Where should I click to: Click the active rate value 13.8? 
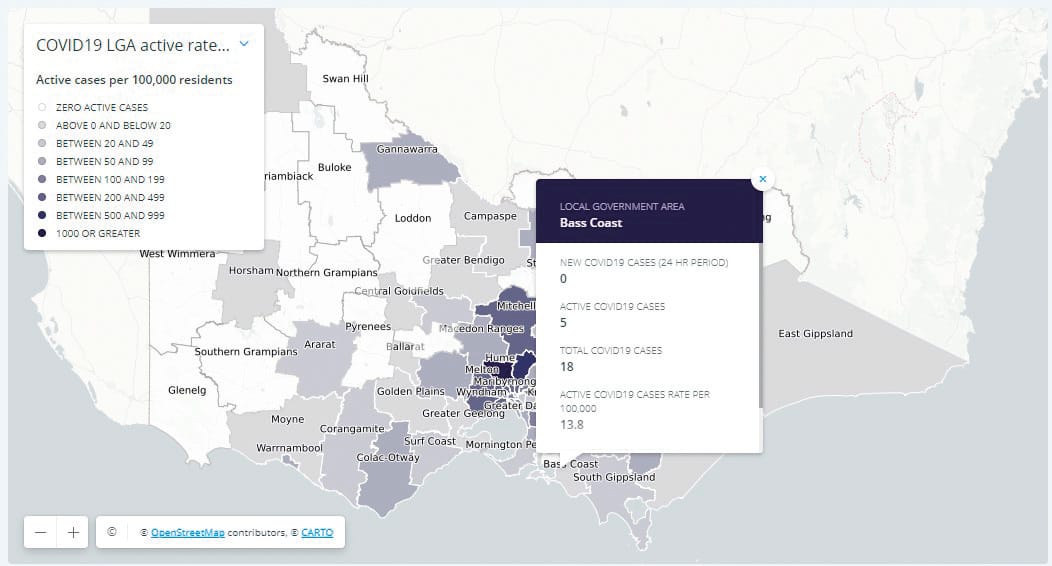tap(572, 424)
